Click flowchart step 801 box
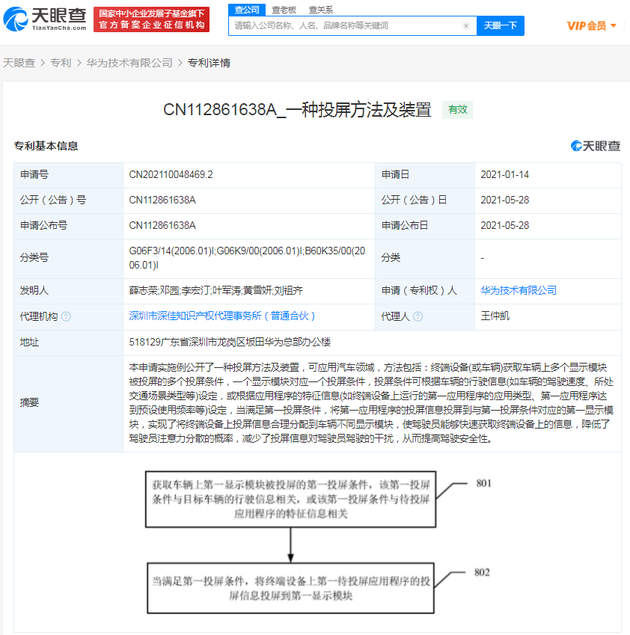Screen dimensions: 630x635 [288, 497]
